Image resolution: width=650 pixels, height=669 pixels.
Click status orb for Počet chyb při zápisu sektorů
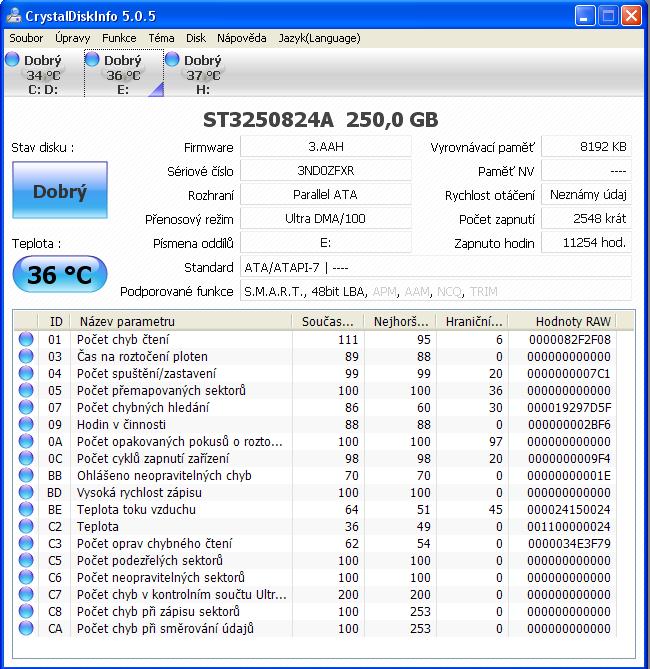click(26, 611)
